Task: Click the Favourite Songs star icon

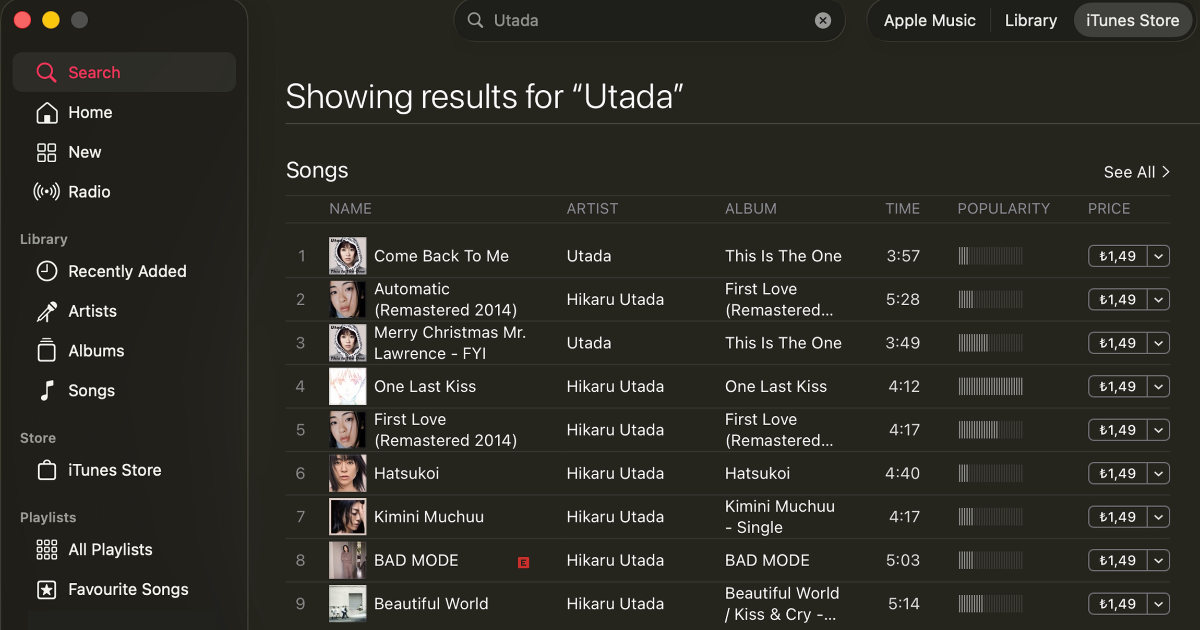Action: 46,590
